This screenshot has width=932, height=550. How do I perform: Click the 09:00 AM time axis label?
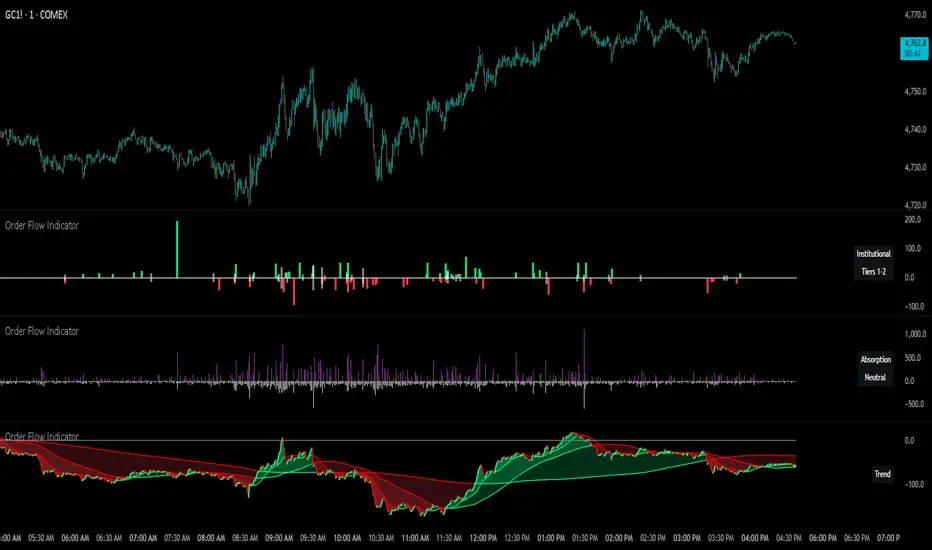[x=279, y=538]
